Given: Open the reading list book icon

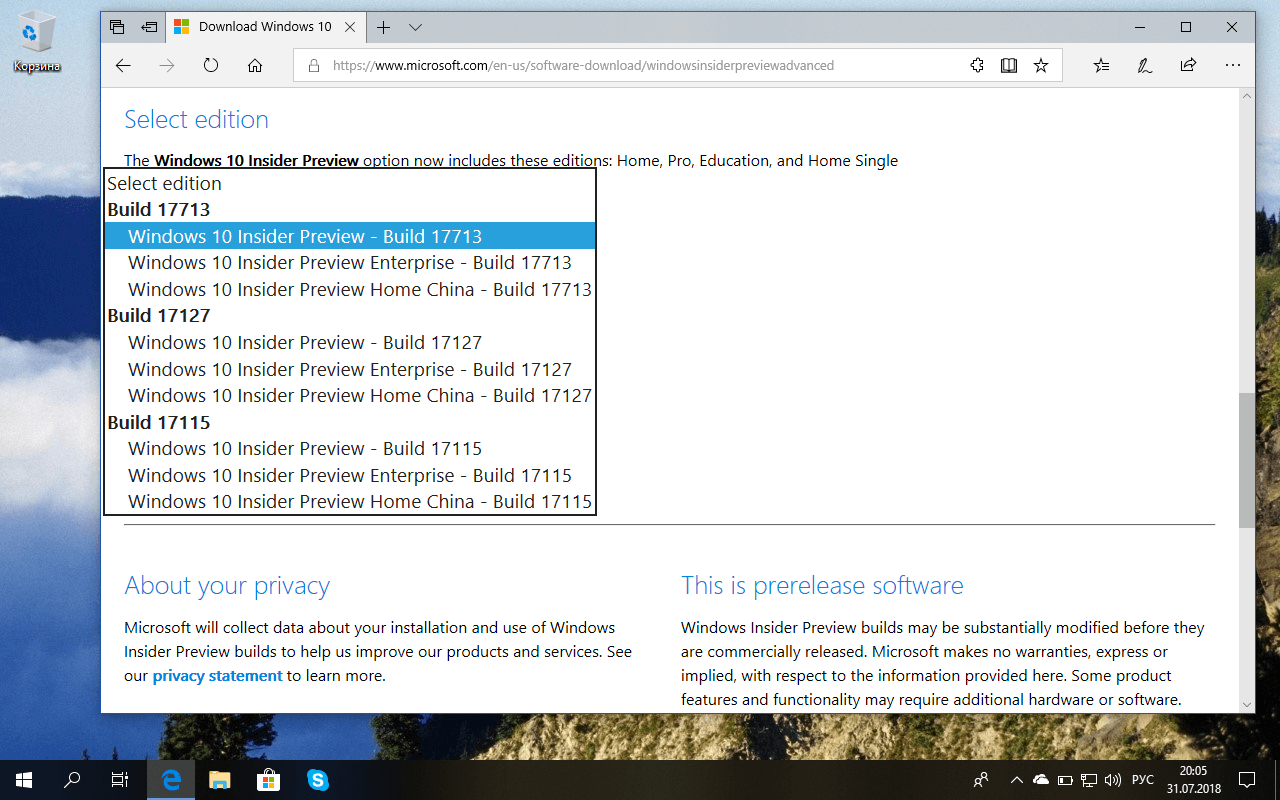Looking at the screenshot, I should tap(1008, 64).
